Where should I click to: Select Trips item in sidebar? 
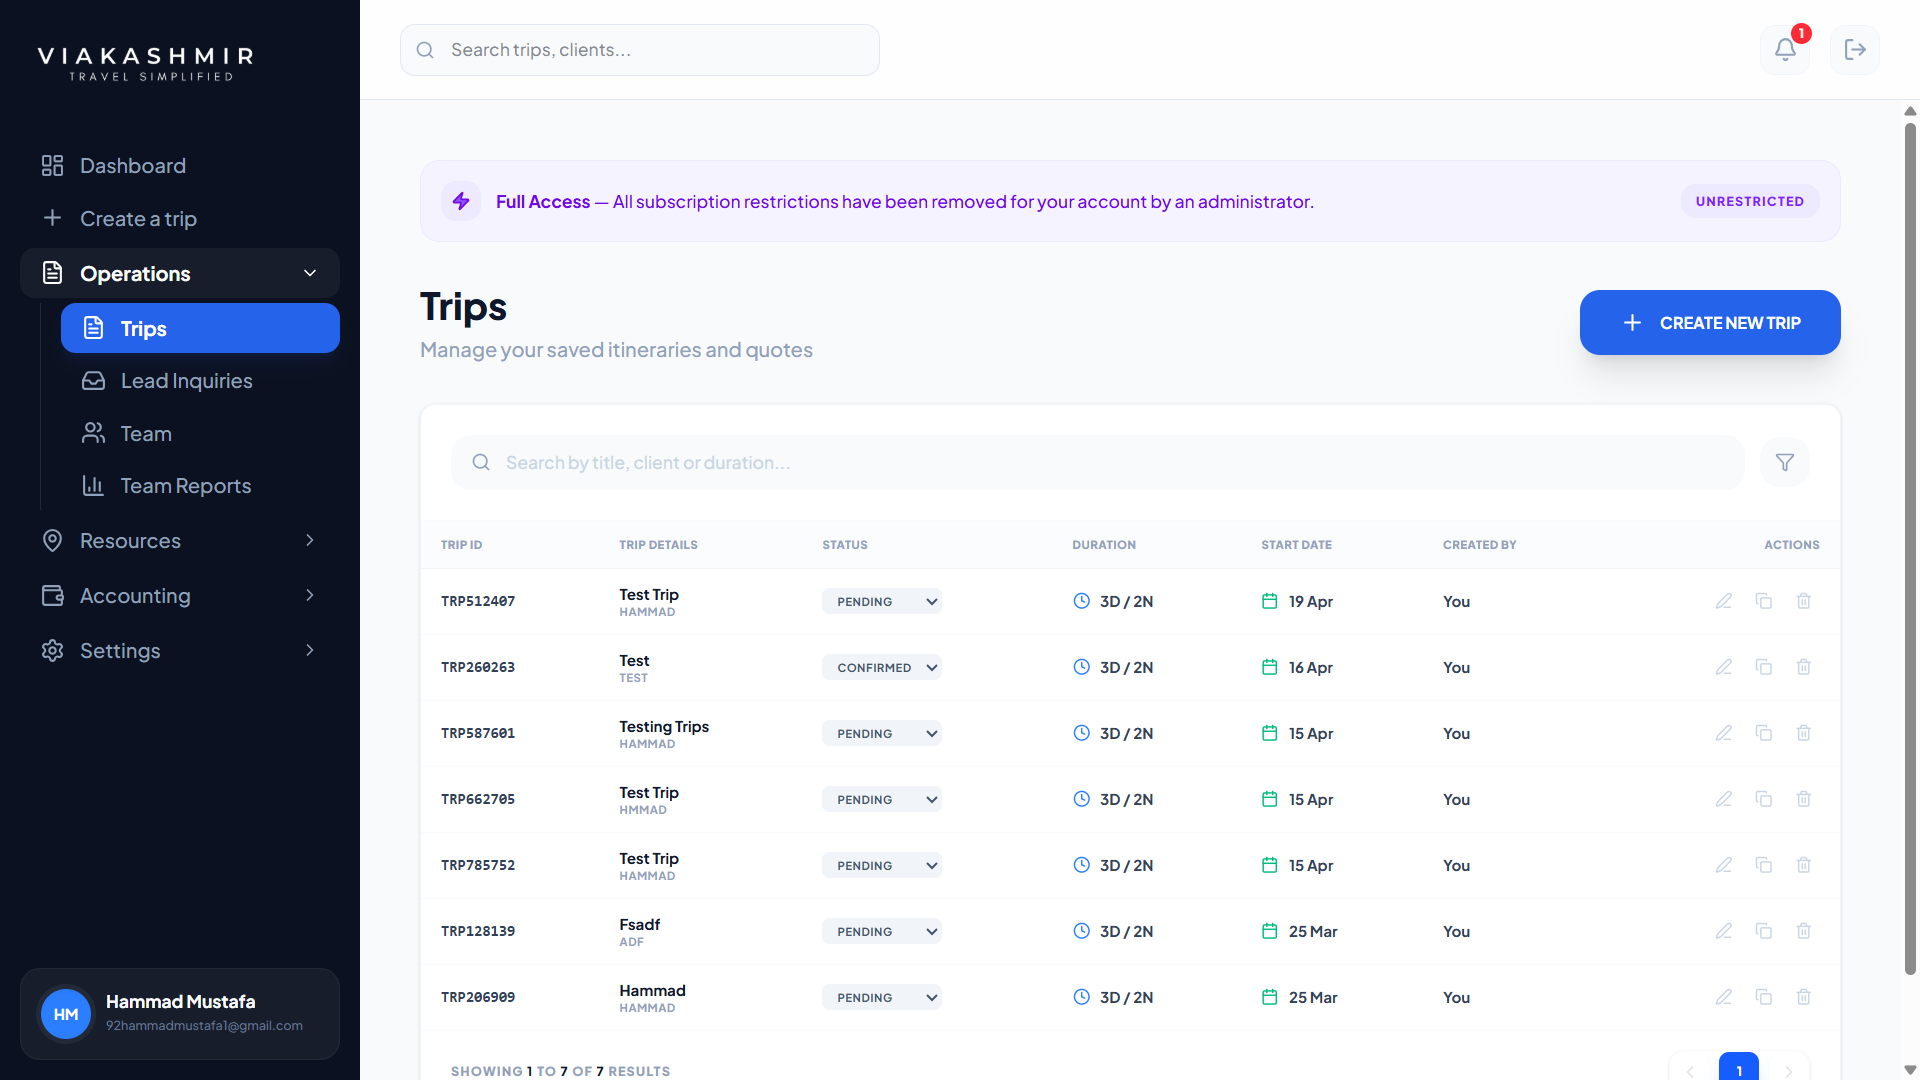[x=200, y=328]
